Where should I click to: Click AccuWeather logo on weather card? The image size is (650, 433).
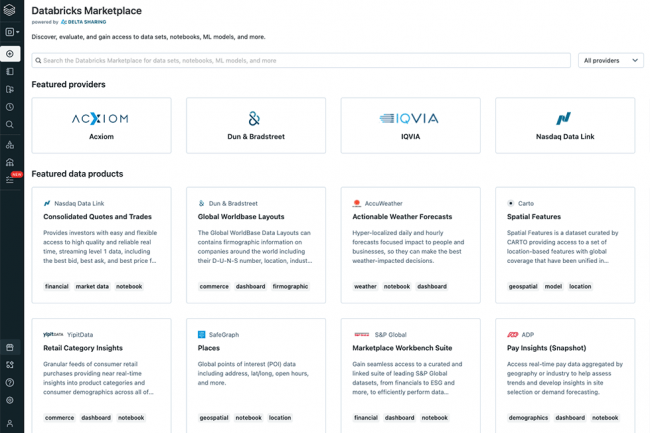357,203
